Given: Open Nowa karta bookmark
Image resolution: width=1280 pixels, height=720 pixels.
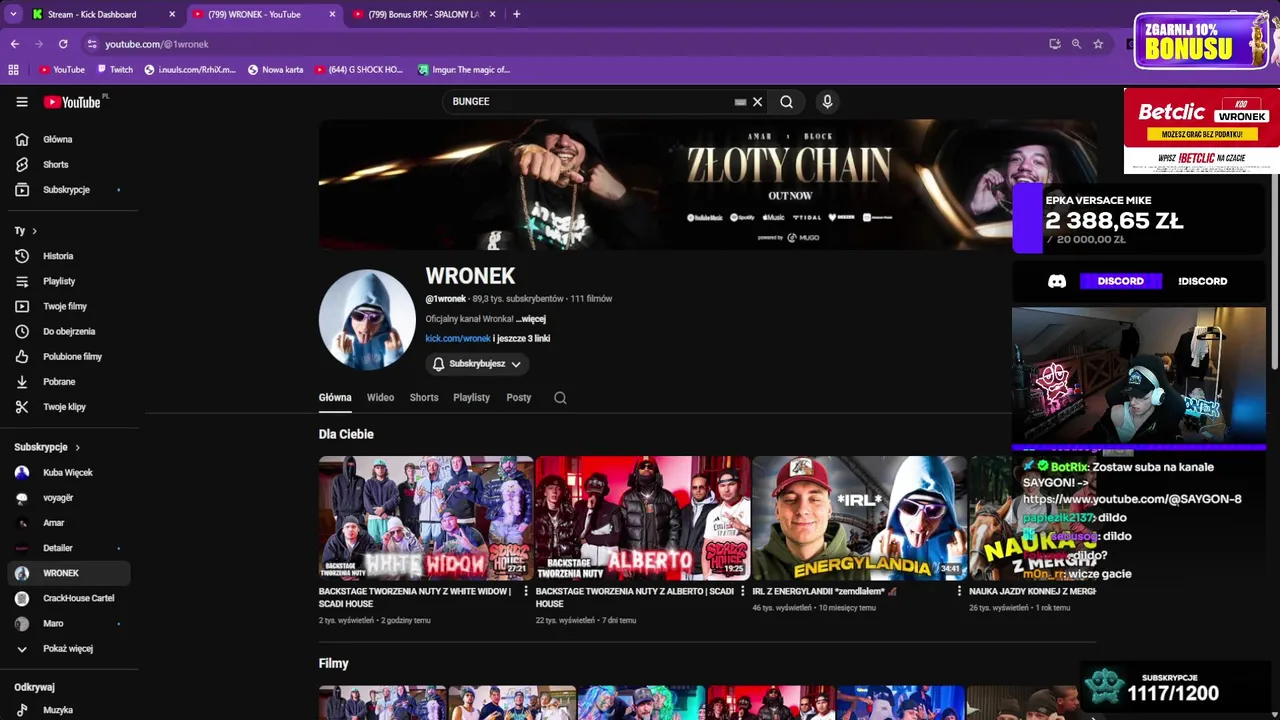Looking at the screenshot, I should tap(275, 70).
